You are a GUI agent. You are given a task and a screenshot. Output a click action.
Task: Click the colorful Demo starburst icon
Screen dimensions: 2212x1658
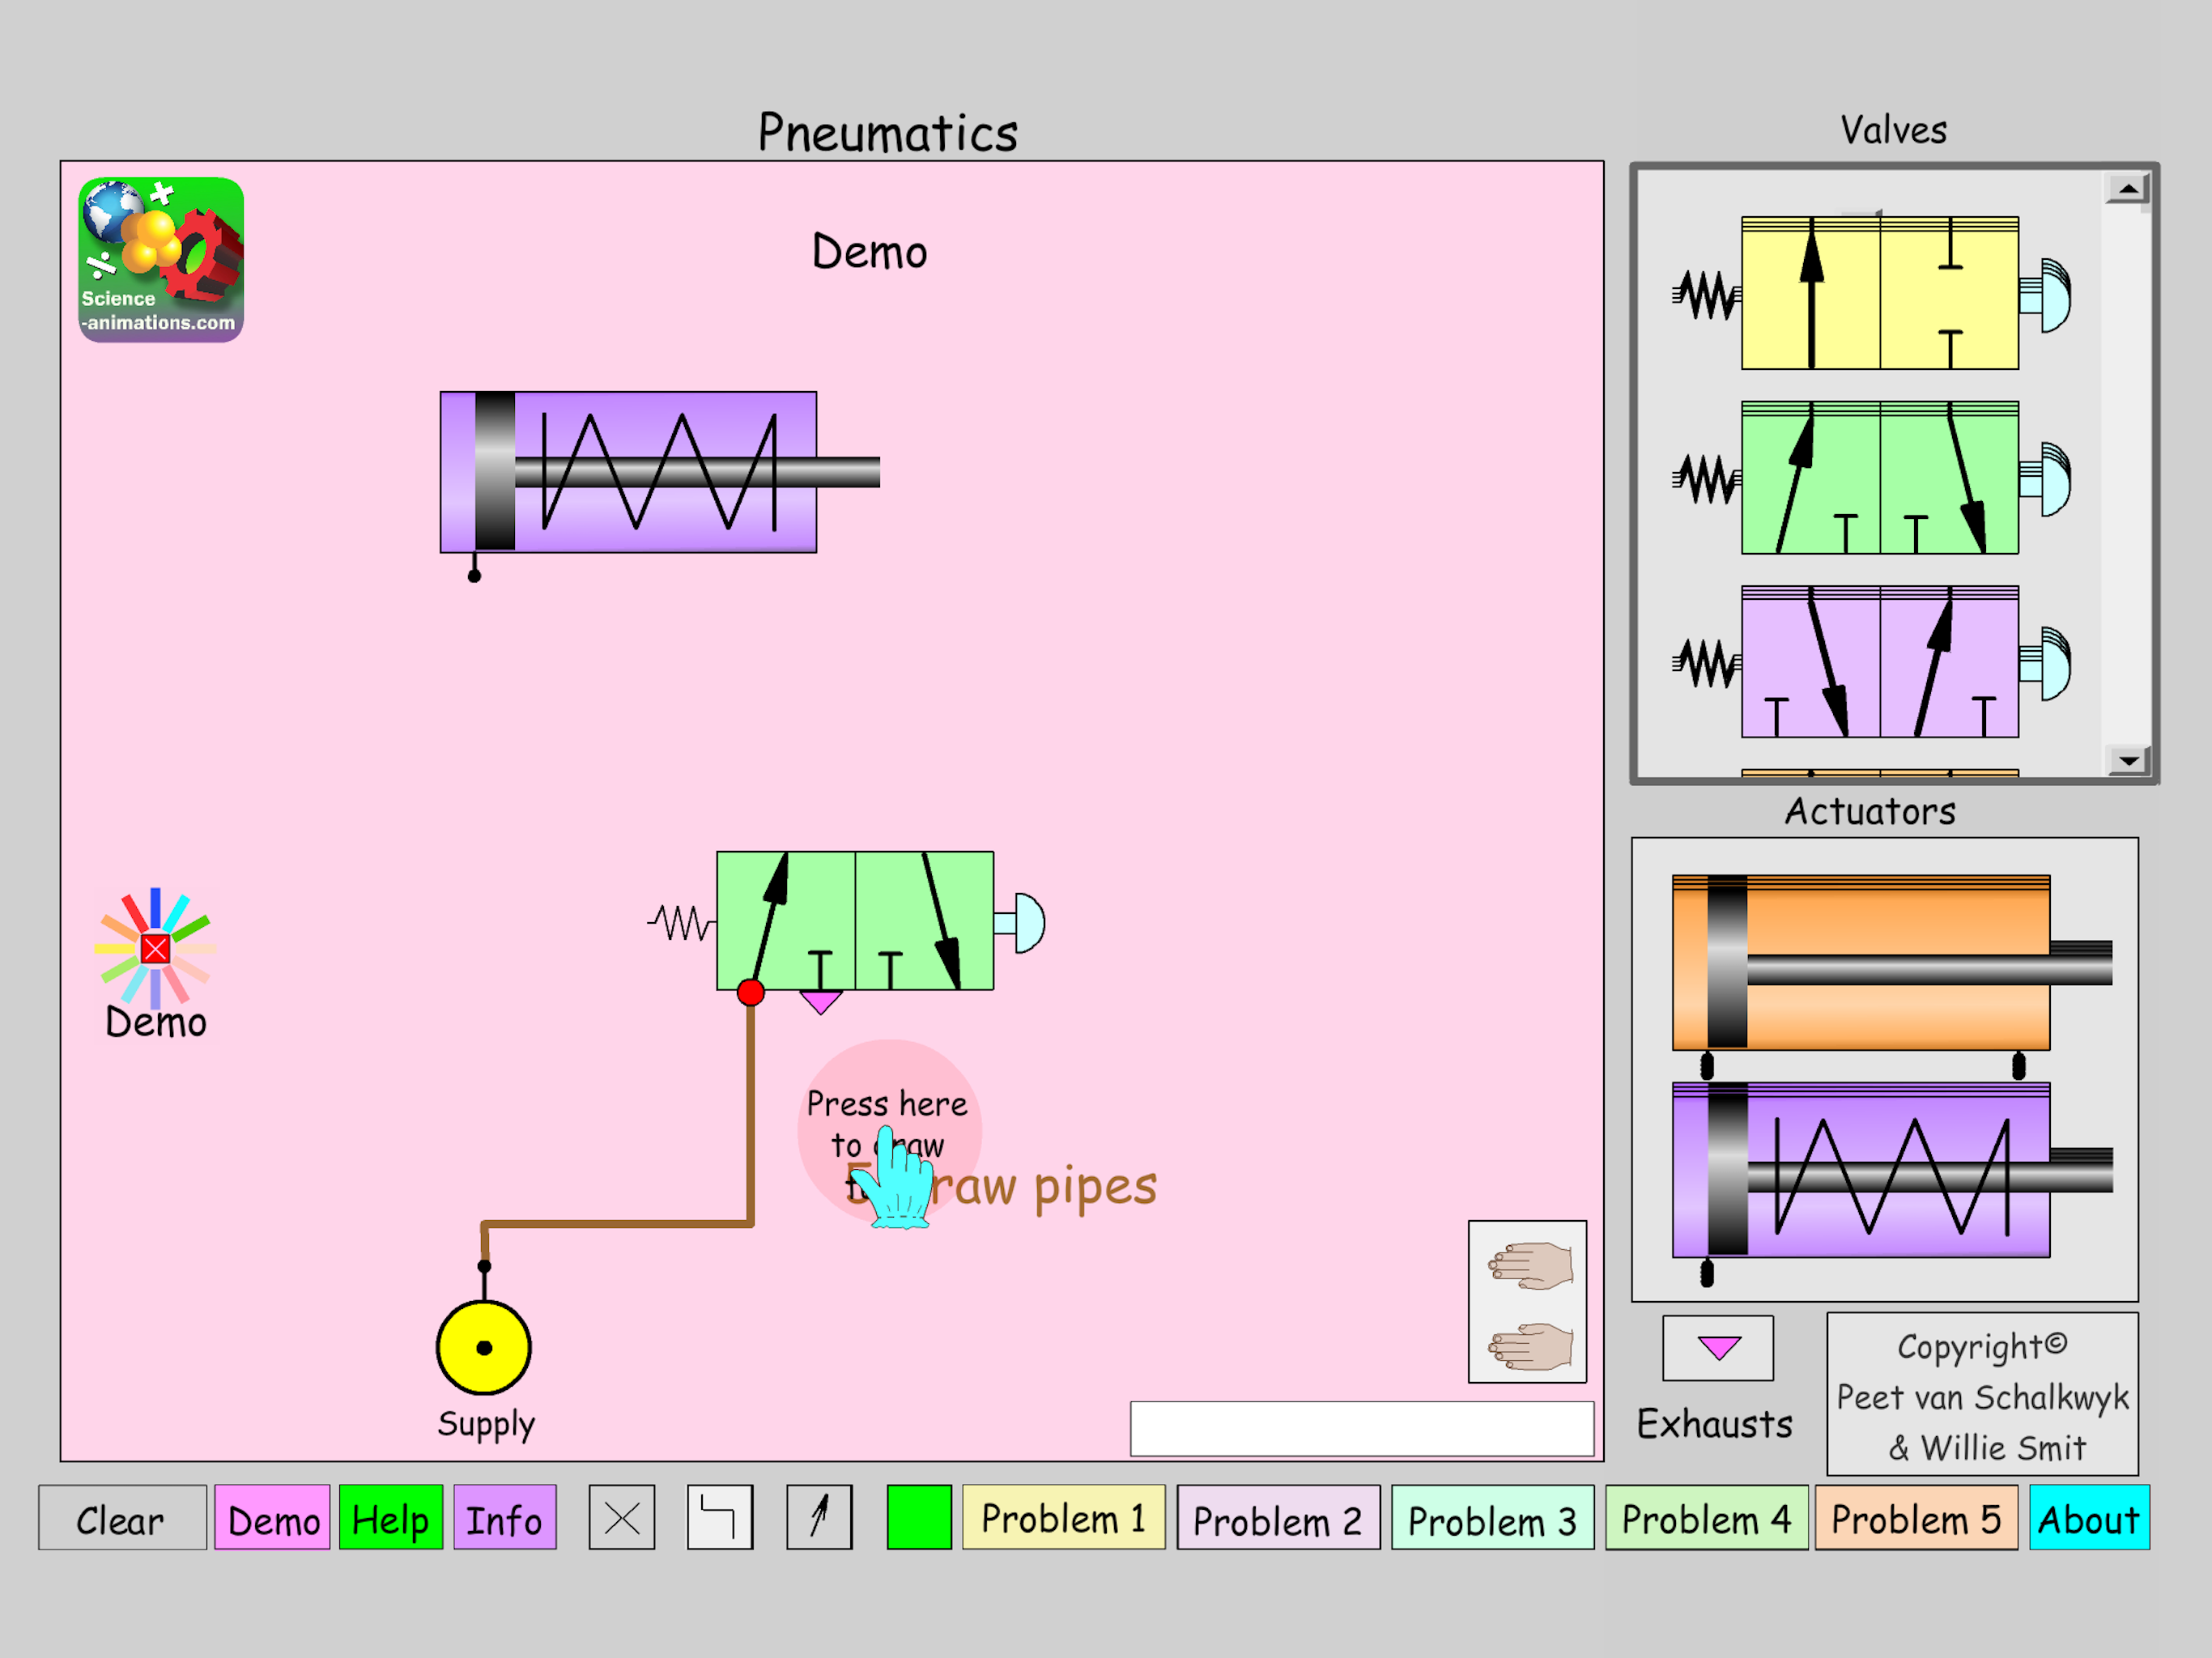pos(155,948)
